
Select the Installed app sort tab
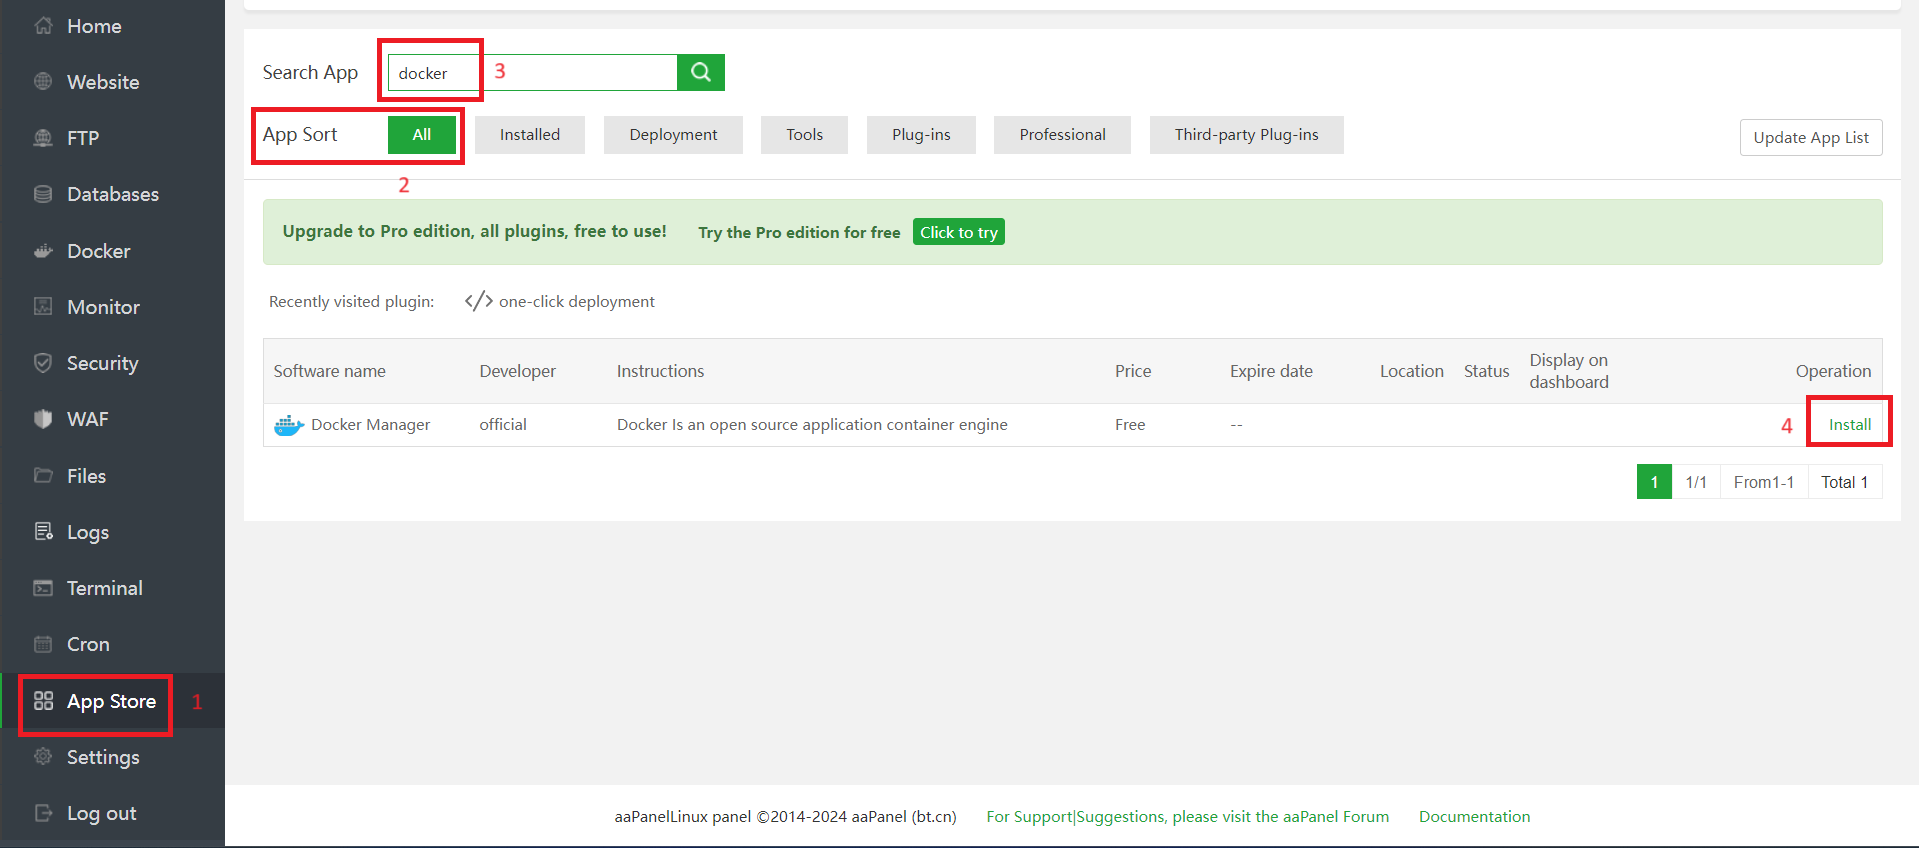click(529, 135)
